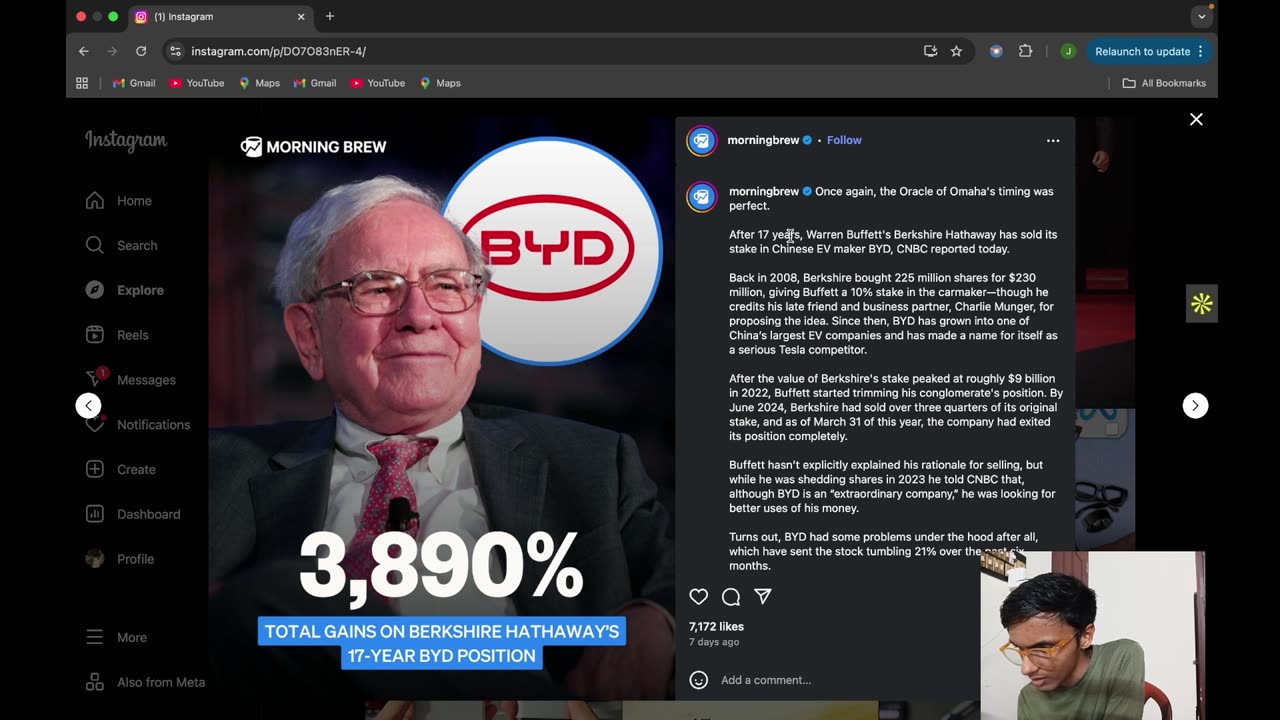Click the Instagram logo in sidebar

pos(126,141)
